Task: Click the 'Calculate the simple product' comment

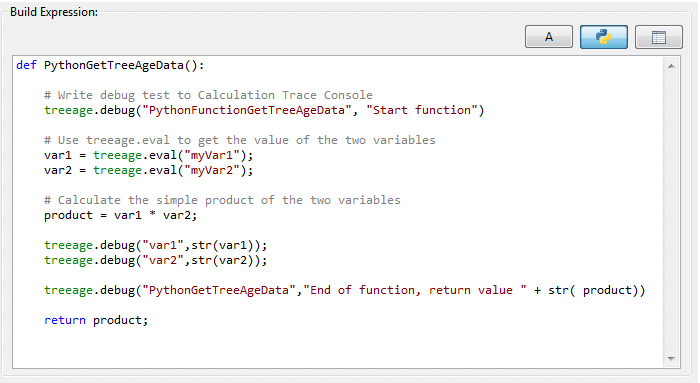Action: point(222,200)
